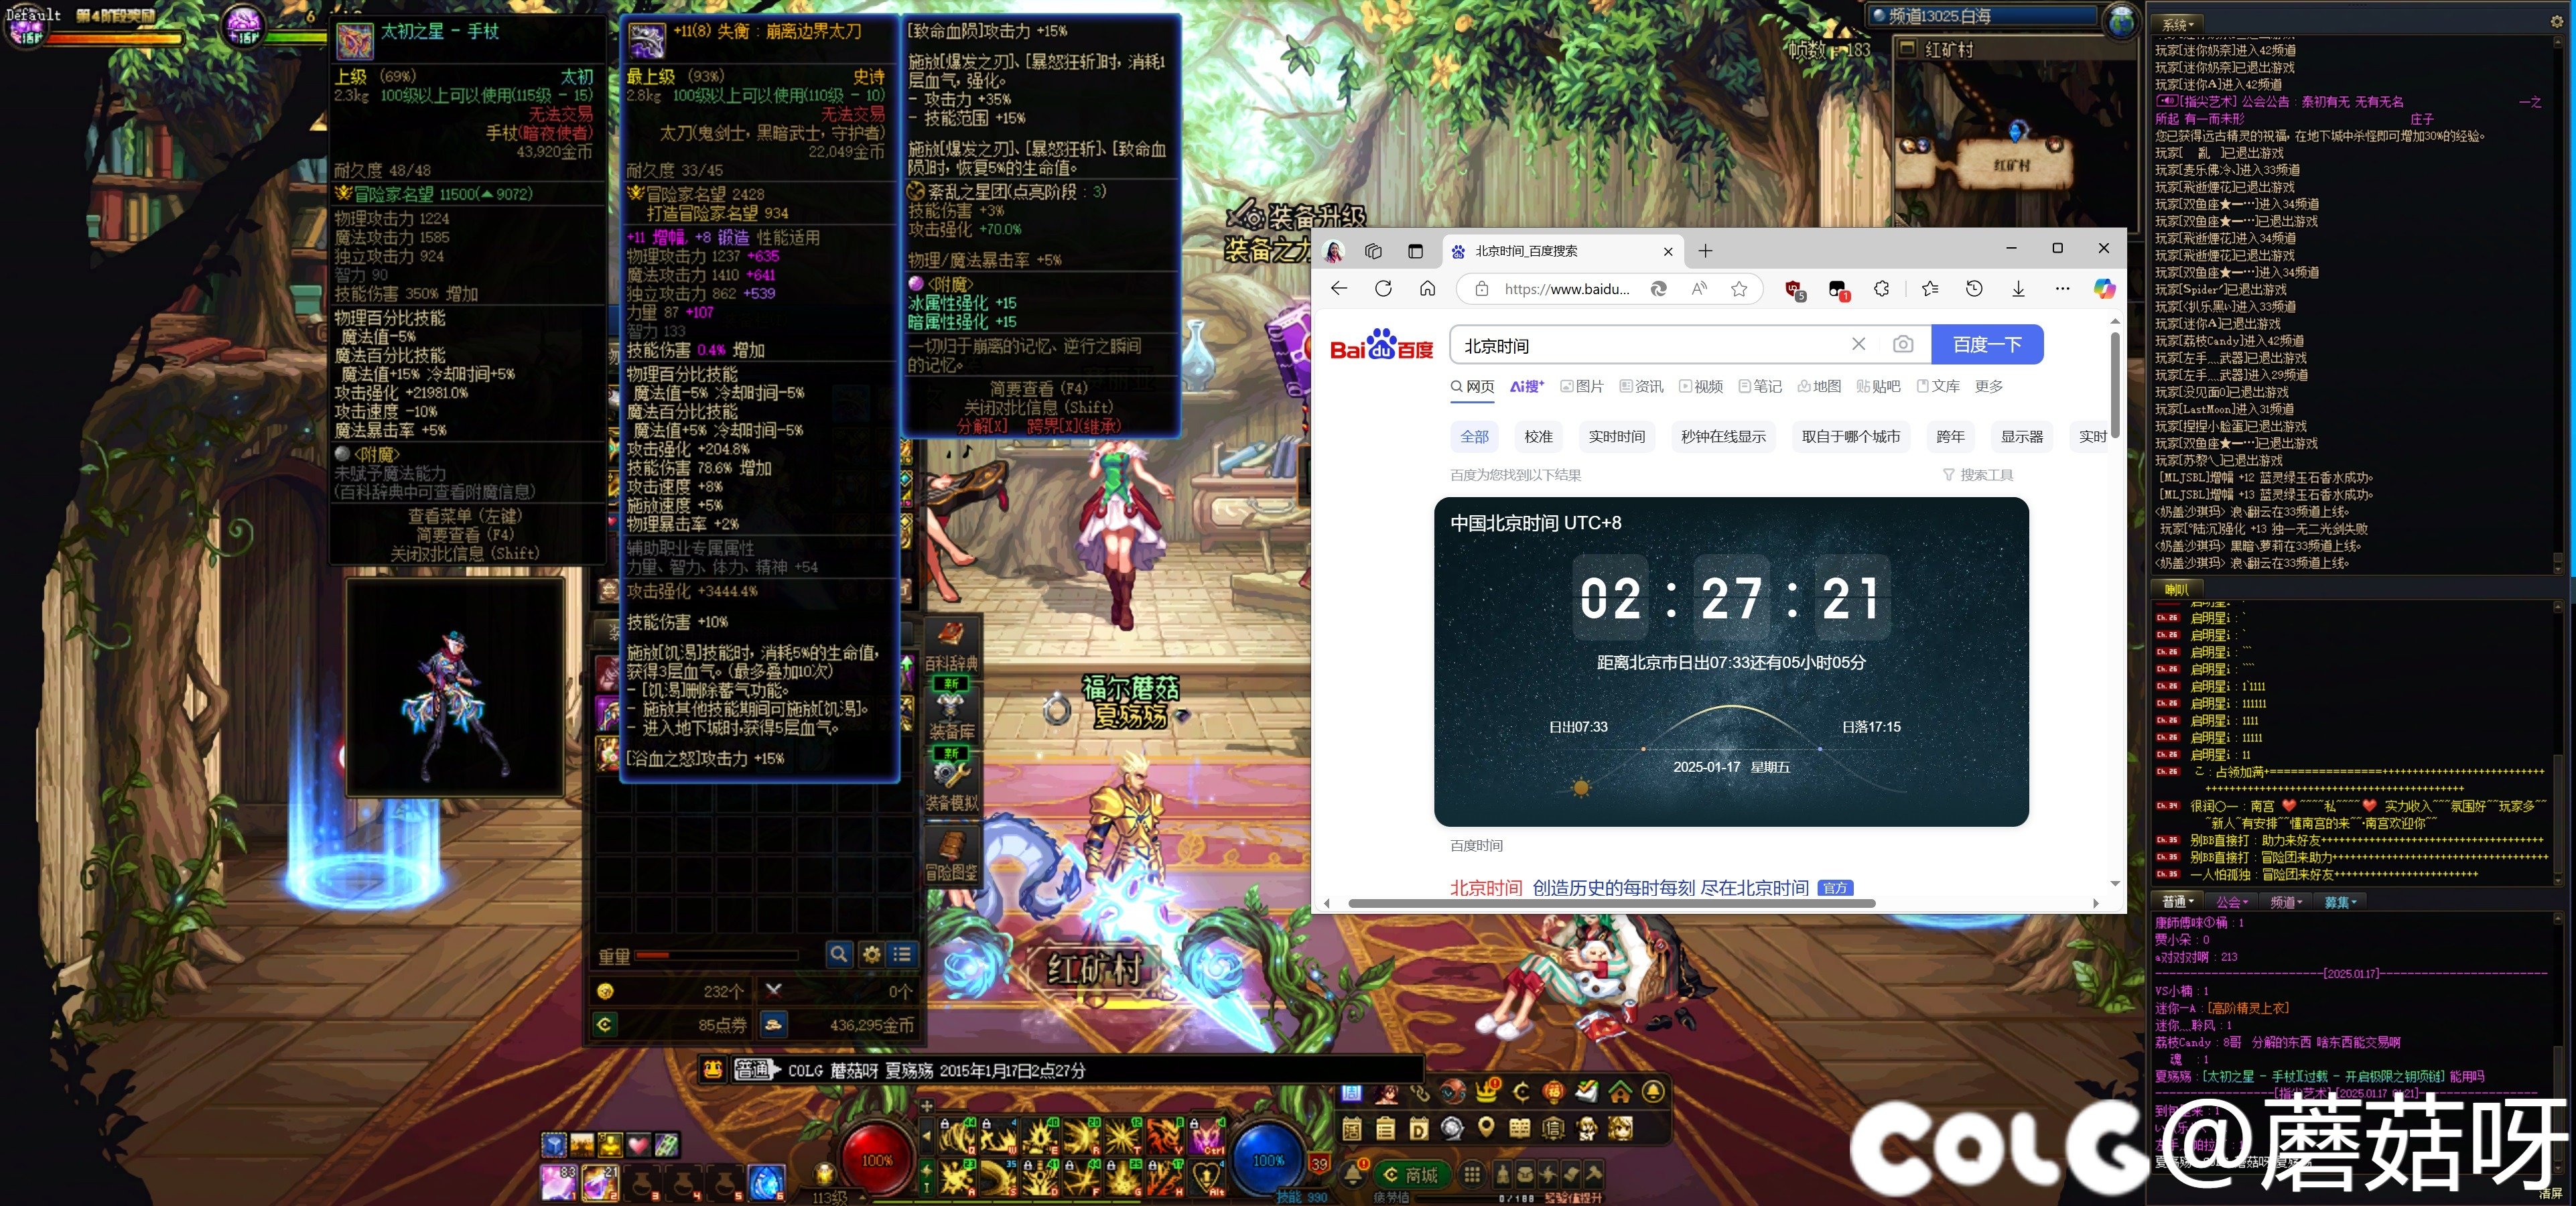Click the Alt heart skill slot

point(1207,1178)
